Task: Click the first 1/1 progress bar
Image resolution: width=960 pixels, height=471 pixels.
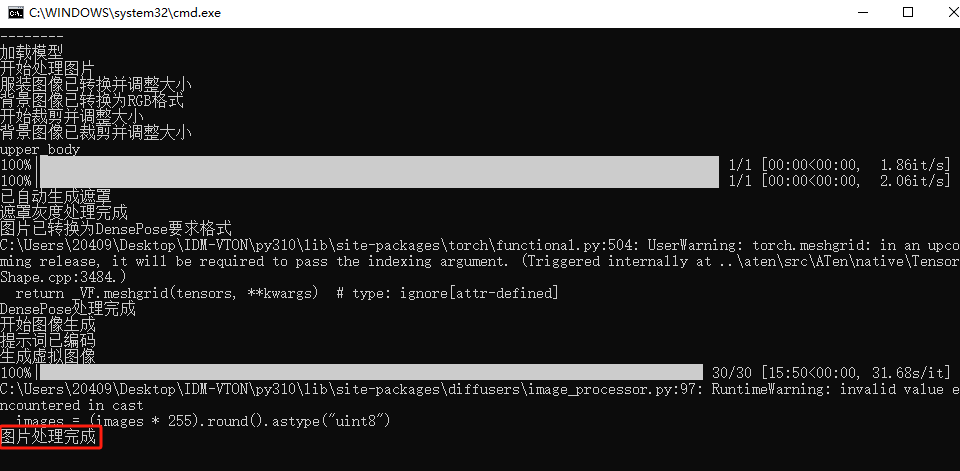Action: coord(379,164)
